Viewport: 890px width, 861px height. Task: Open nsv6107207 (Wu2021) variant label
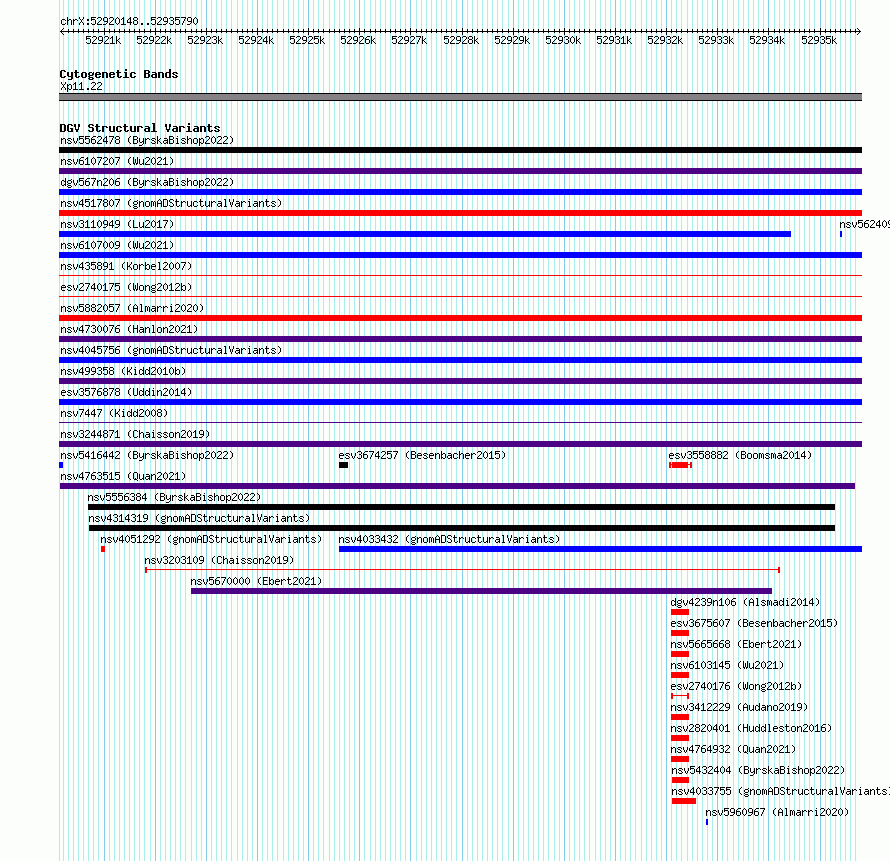tap(117, 161)
